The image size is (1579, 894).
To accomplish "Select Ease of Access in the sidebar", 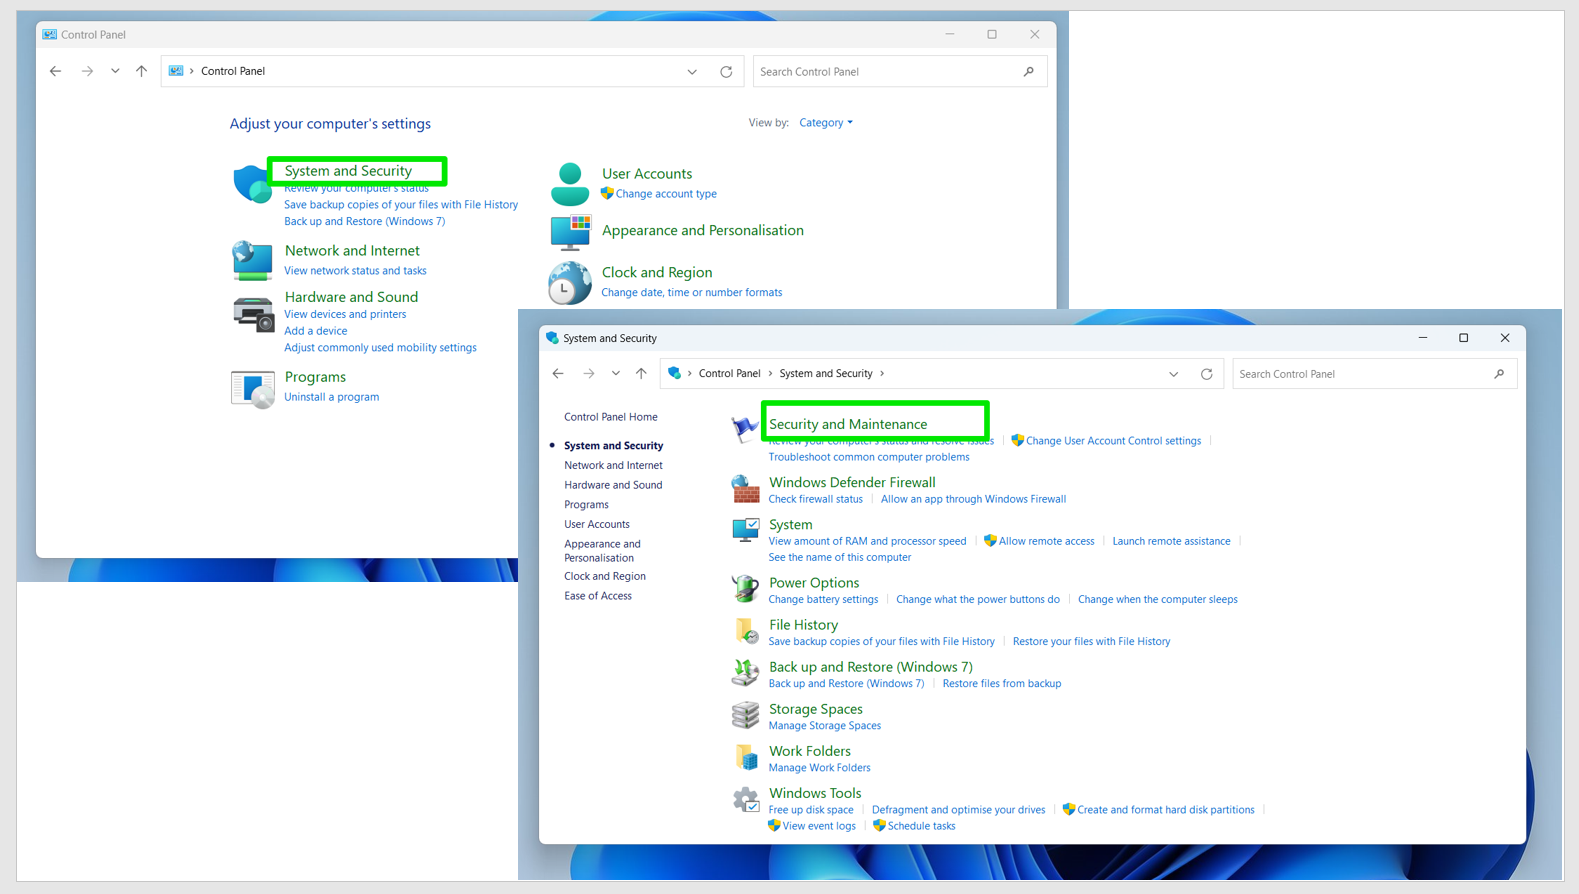I will [598, 596].
